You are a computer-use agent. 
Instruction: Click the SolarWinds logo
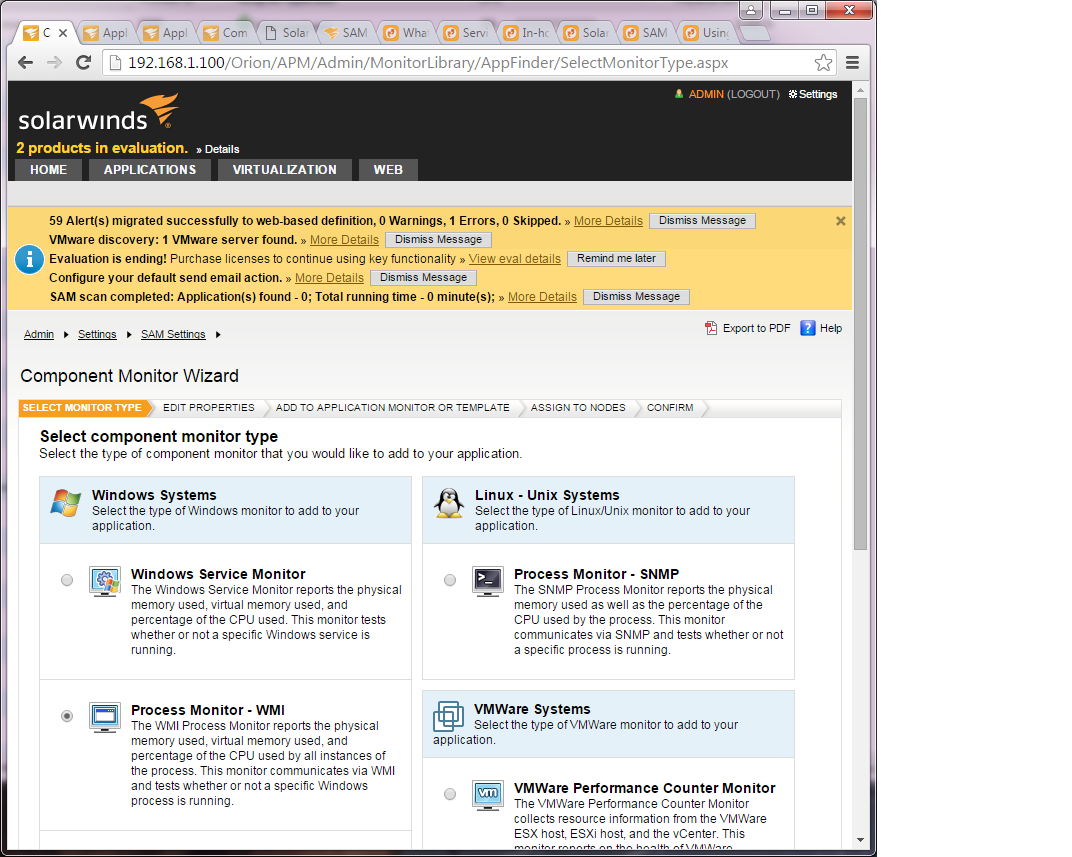(x=98, y=113)
